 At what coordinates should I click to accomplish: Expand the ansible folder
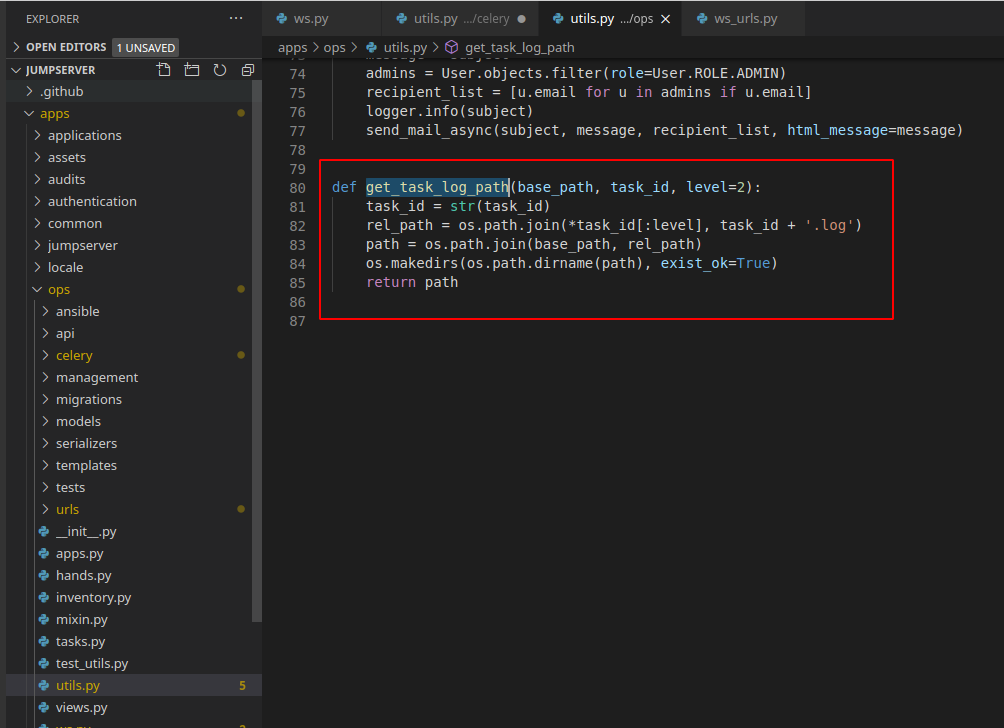tap(45, 311)
